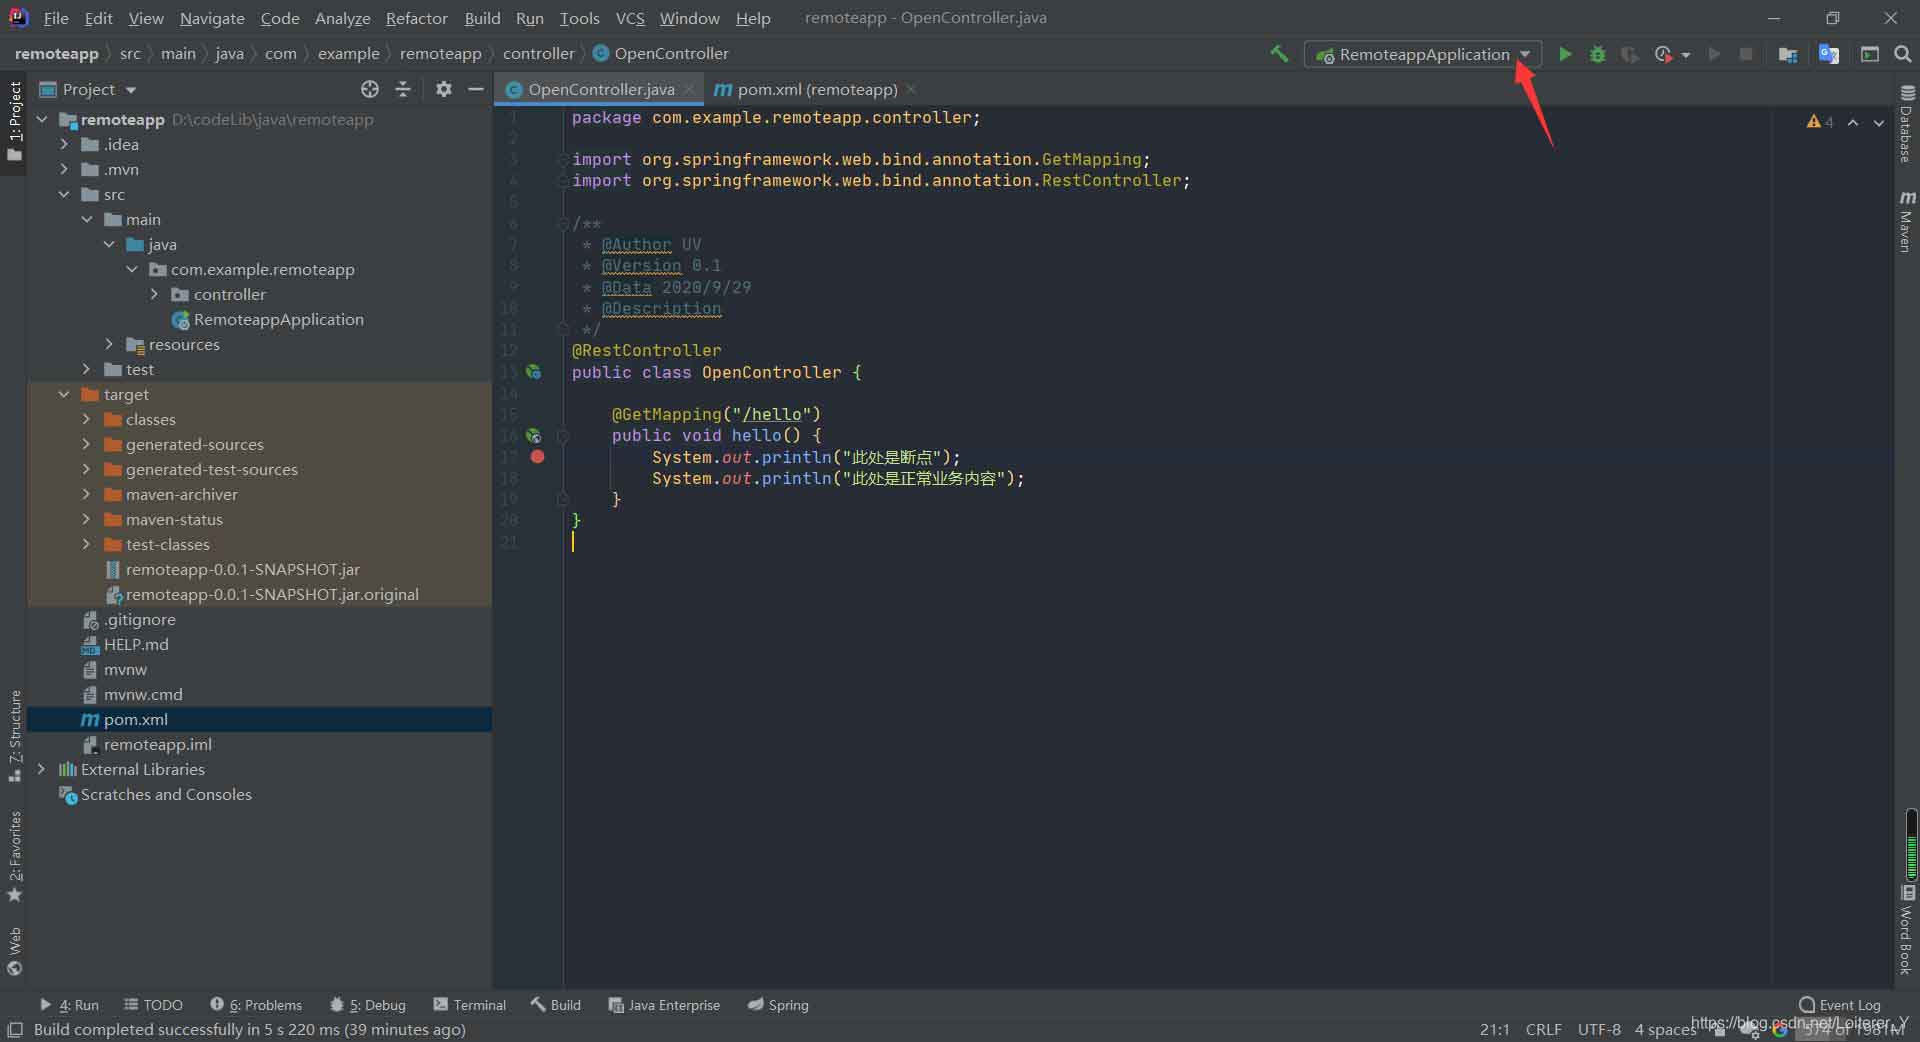Open the Event Log

(x=1840, y=1005)
